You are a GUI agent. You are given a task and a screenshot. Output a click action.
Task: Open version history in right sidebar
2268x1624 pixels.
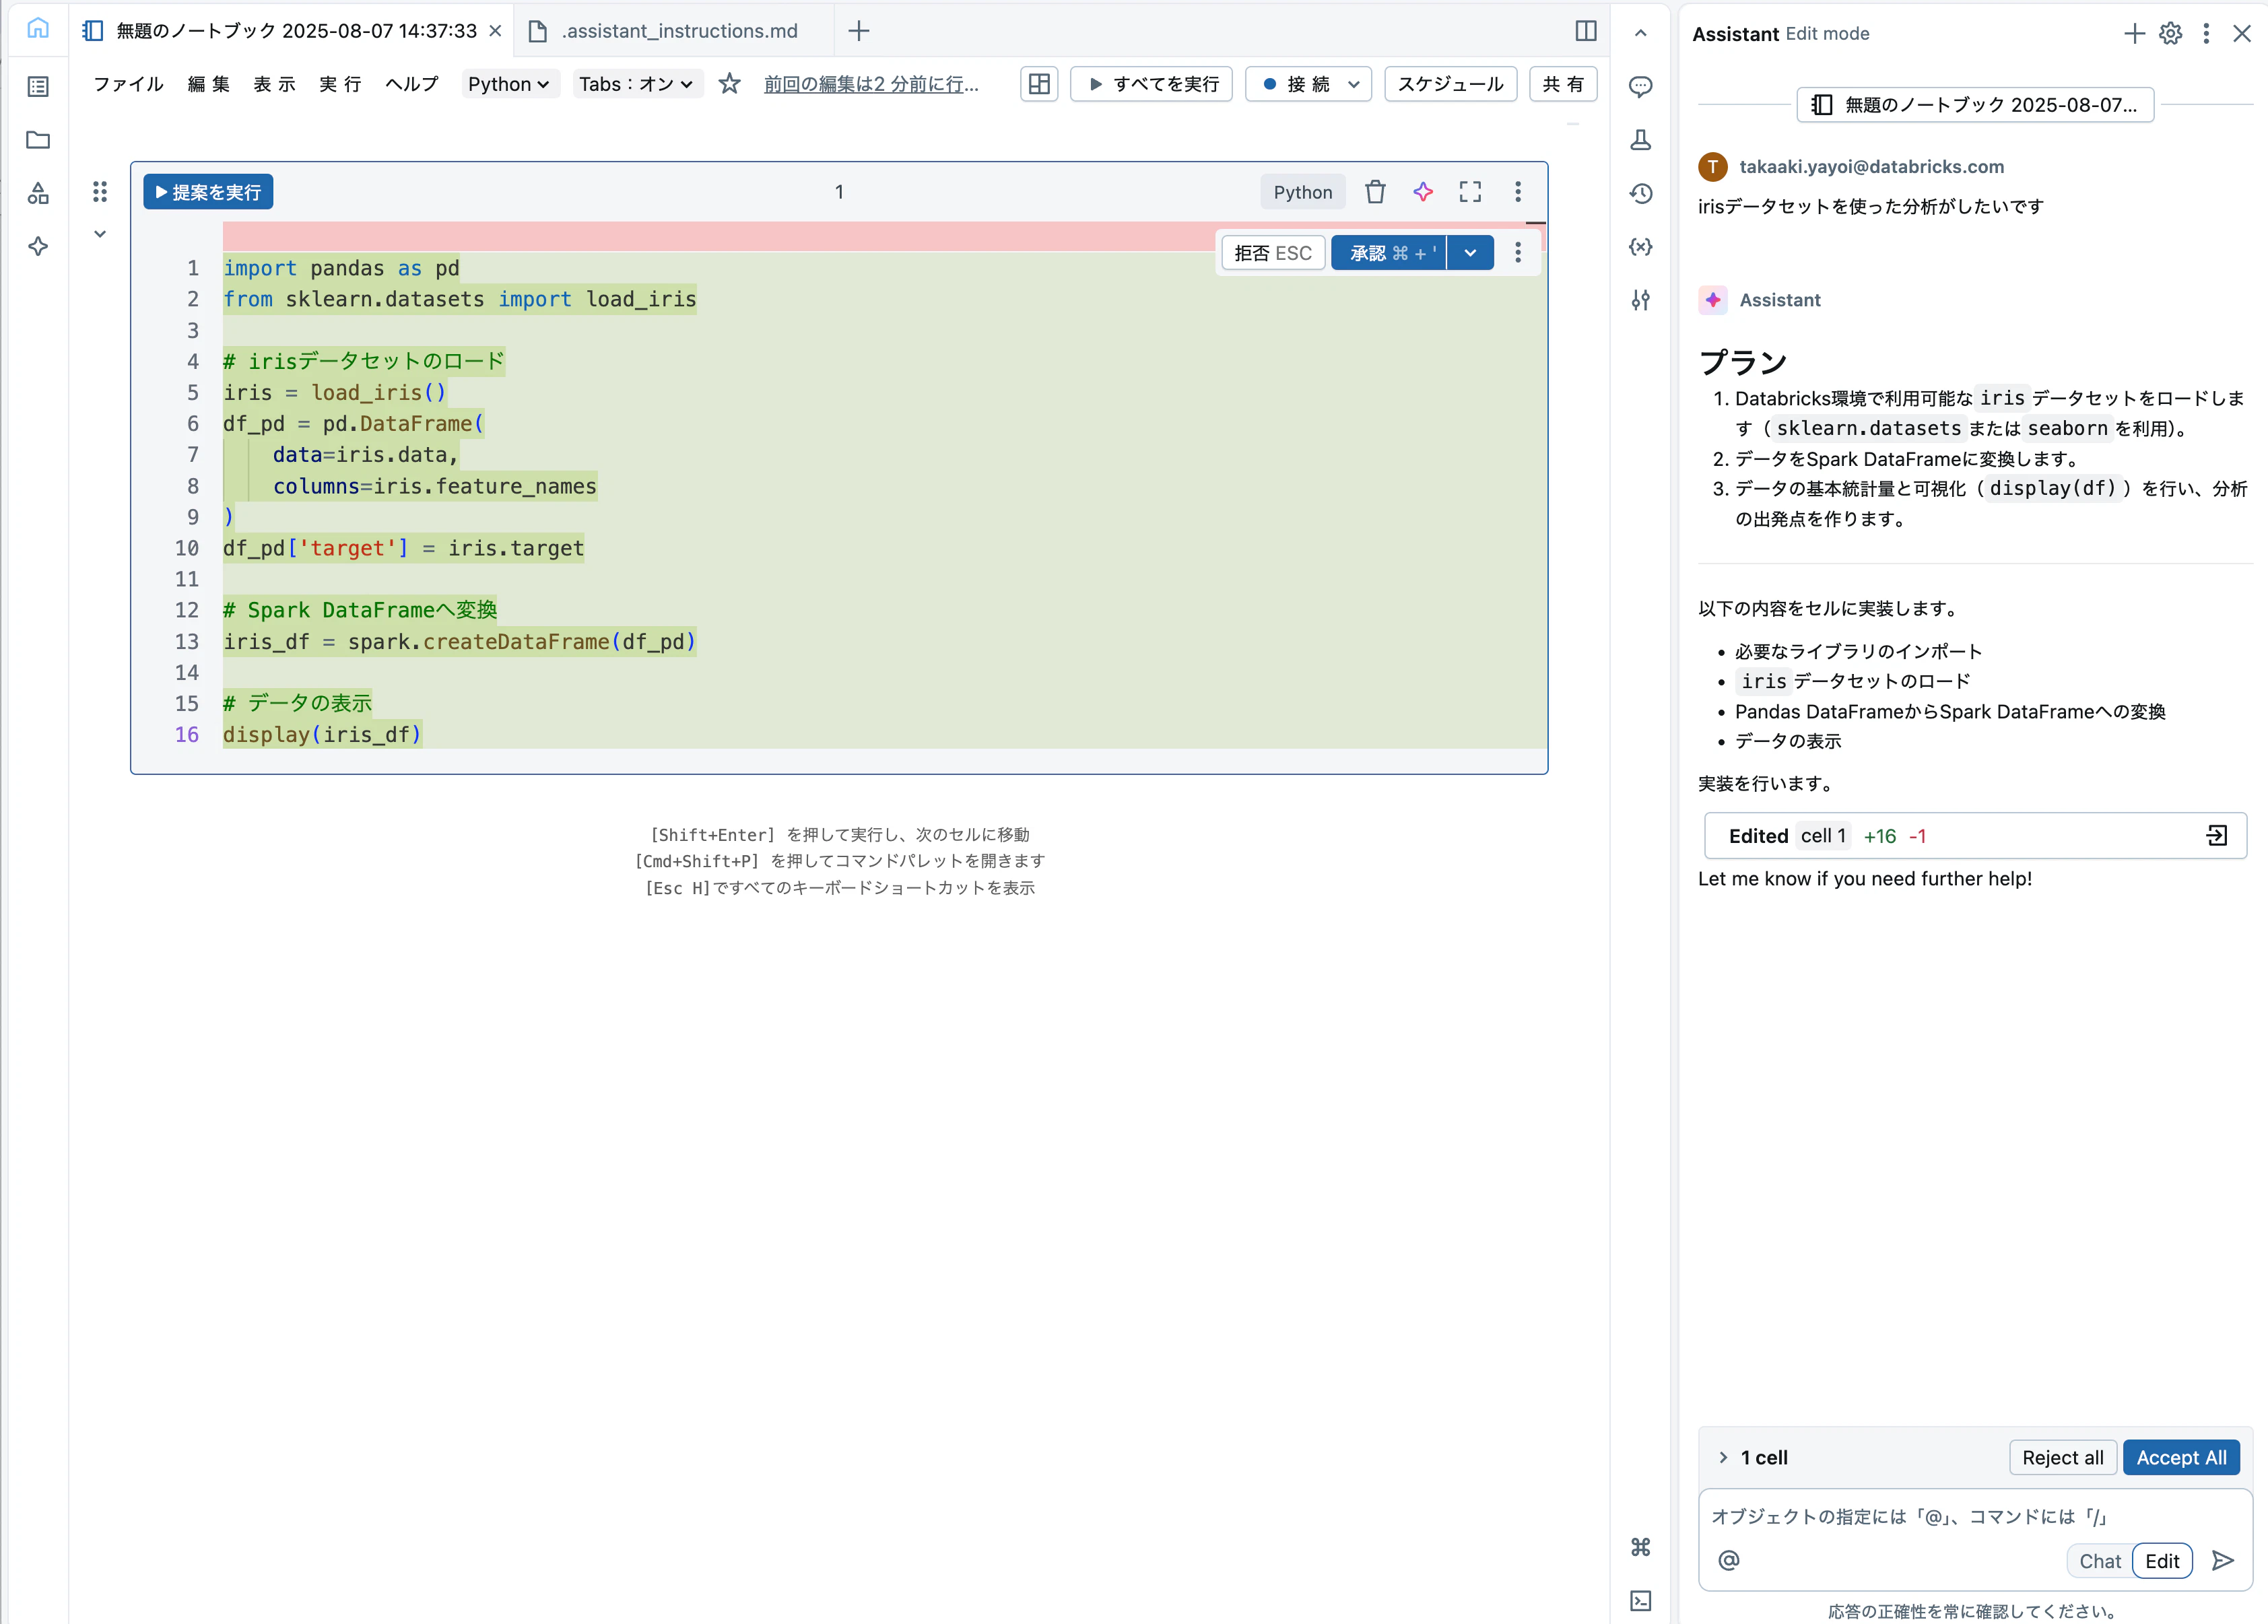coord(1640,193)
